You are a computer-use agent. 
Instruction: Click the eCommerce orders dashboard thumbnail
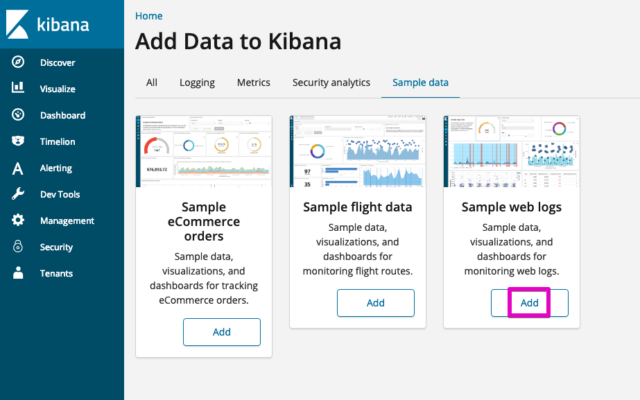pyautogui.click(x=204, y=151)
